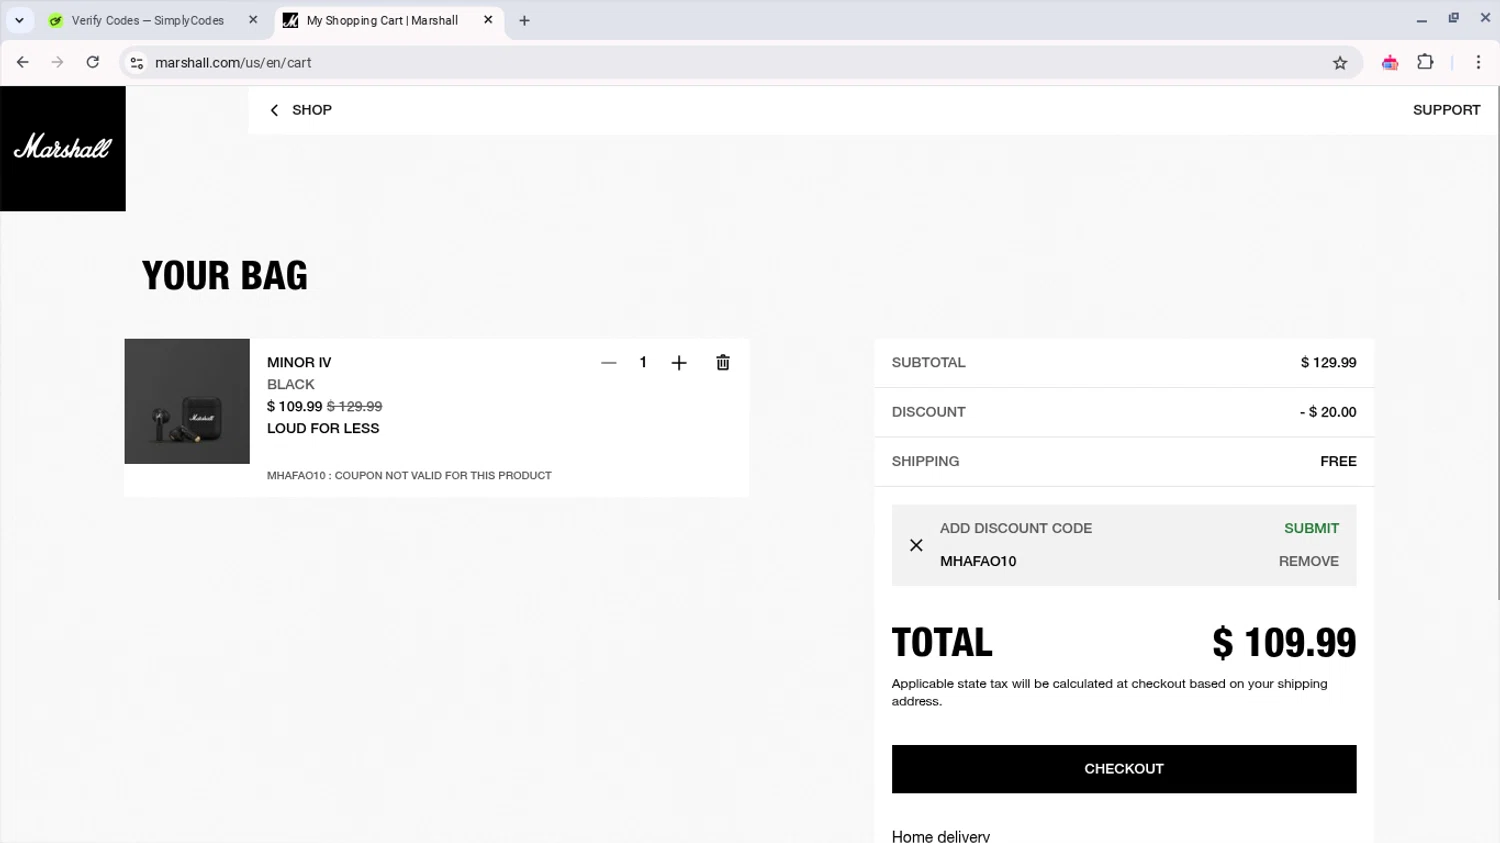Decrease Minor IV quantity with minus icon
Screen dimensions: 1500x843
(608, 363)
